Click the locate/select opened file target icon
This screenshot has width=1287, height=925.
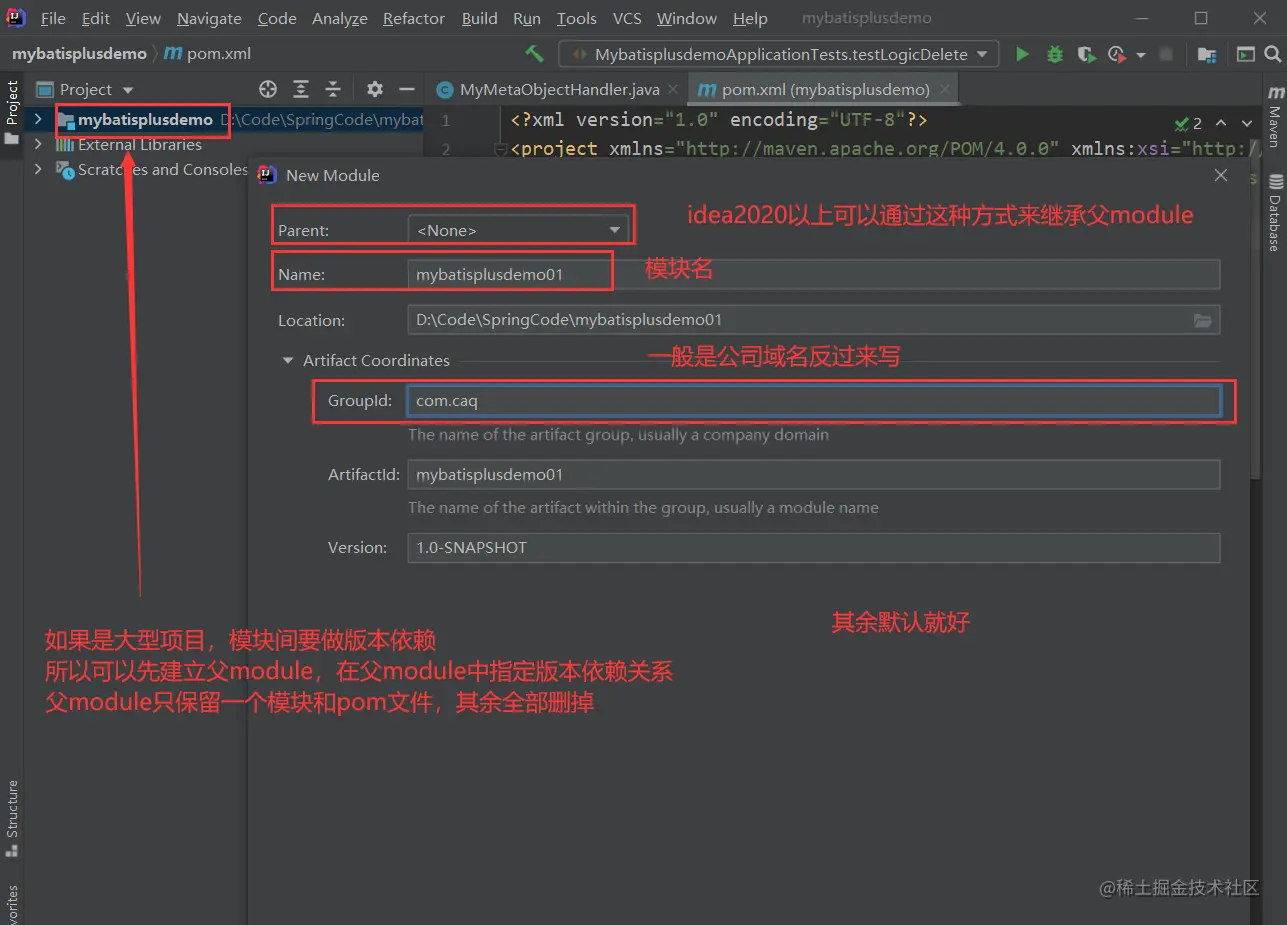click(268, 89)
